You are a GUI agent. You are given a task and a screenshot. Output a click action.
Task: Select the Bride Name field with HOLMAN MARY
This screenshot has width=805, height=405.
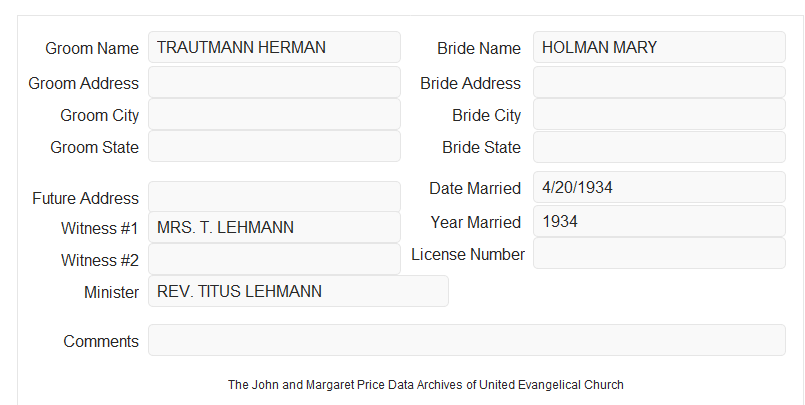pos(659,47)
